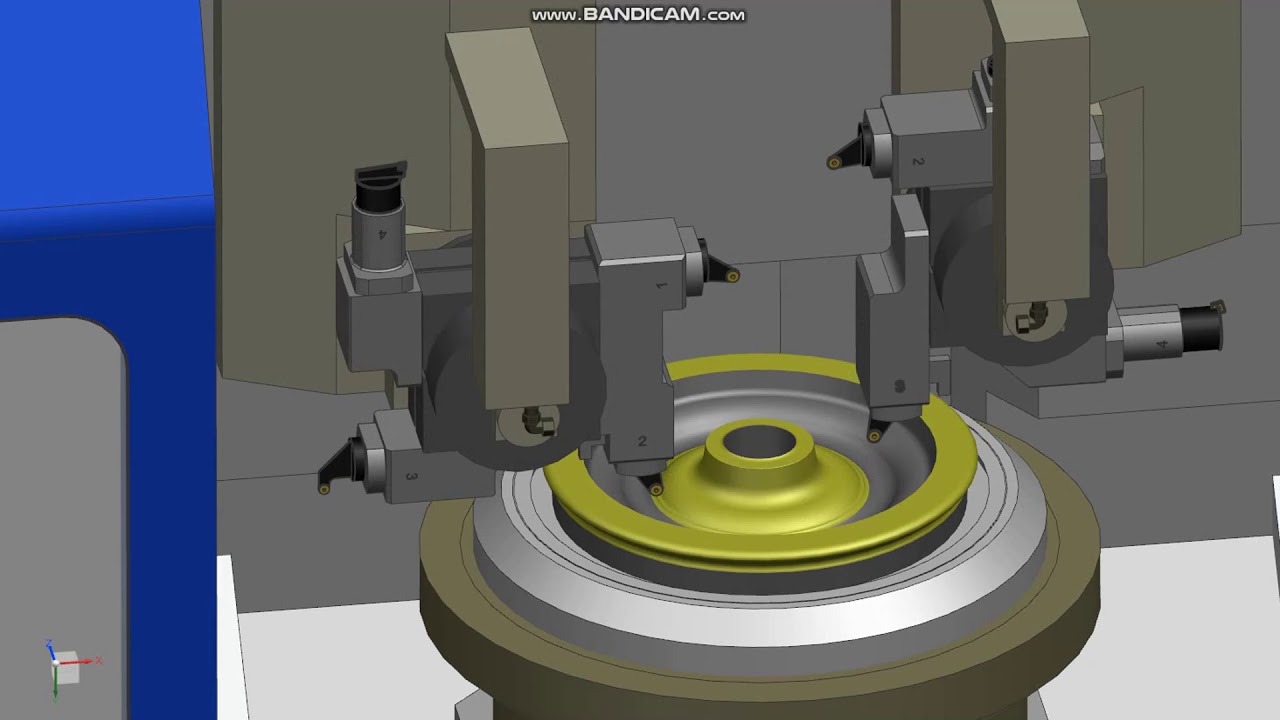This screenshot has height=720, width=1280.
Task: Click the XYZ coordinate triad
Action: [68, 666]
